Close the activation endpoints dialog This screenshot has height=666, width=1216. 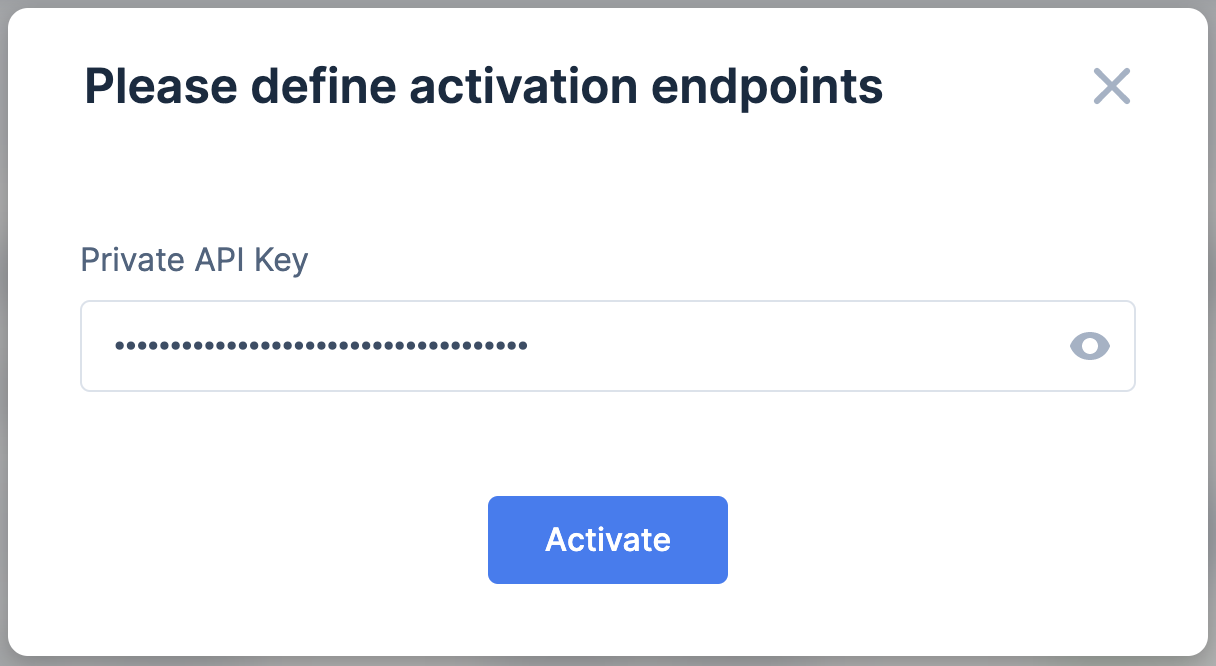1111,87
